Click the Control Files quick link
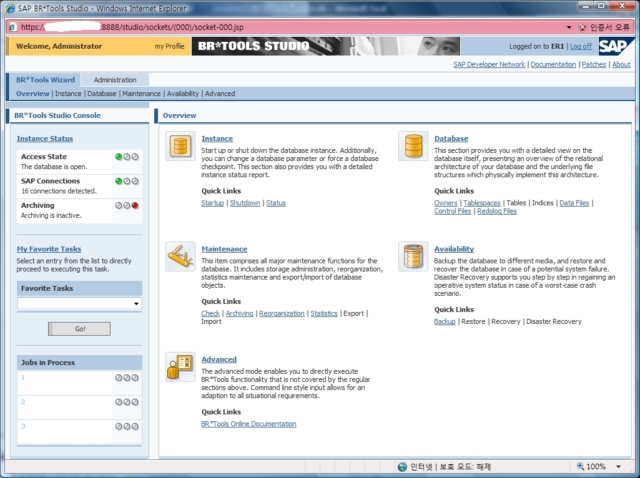Image resolution: width=640 pixels, height=478 pixels. tap(452, 211)
